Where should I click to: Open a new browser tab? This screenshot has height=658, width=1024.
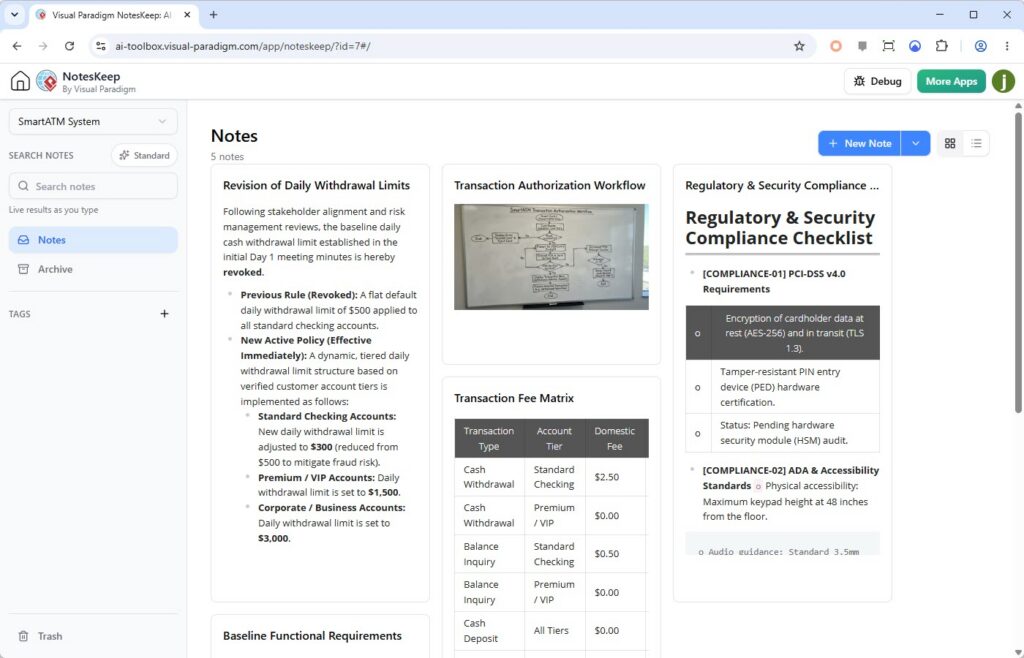point(213,14)
